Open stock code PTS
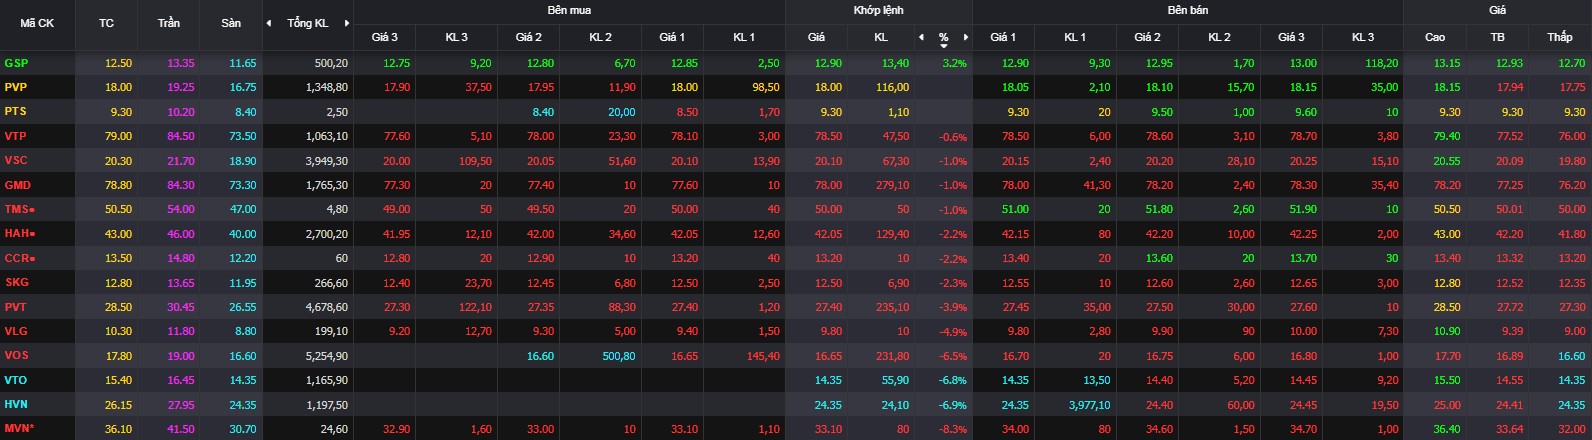This screenshot has width=1592, height=440. [15, 111]
